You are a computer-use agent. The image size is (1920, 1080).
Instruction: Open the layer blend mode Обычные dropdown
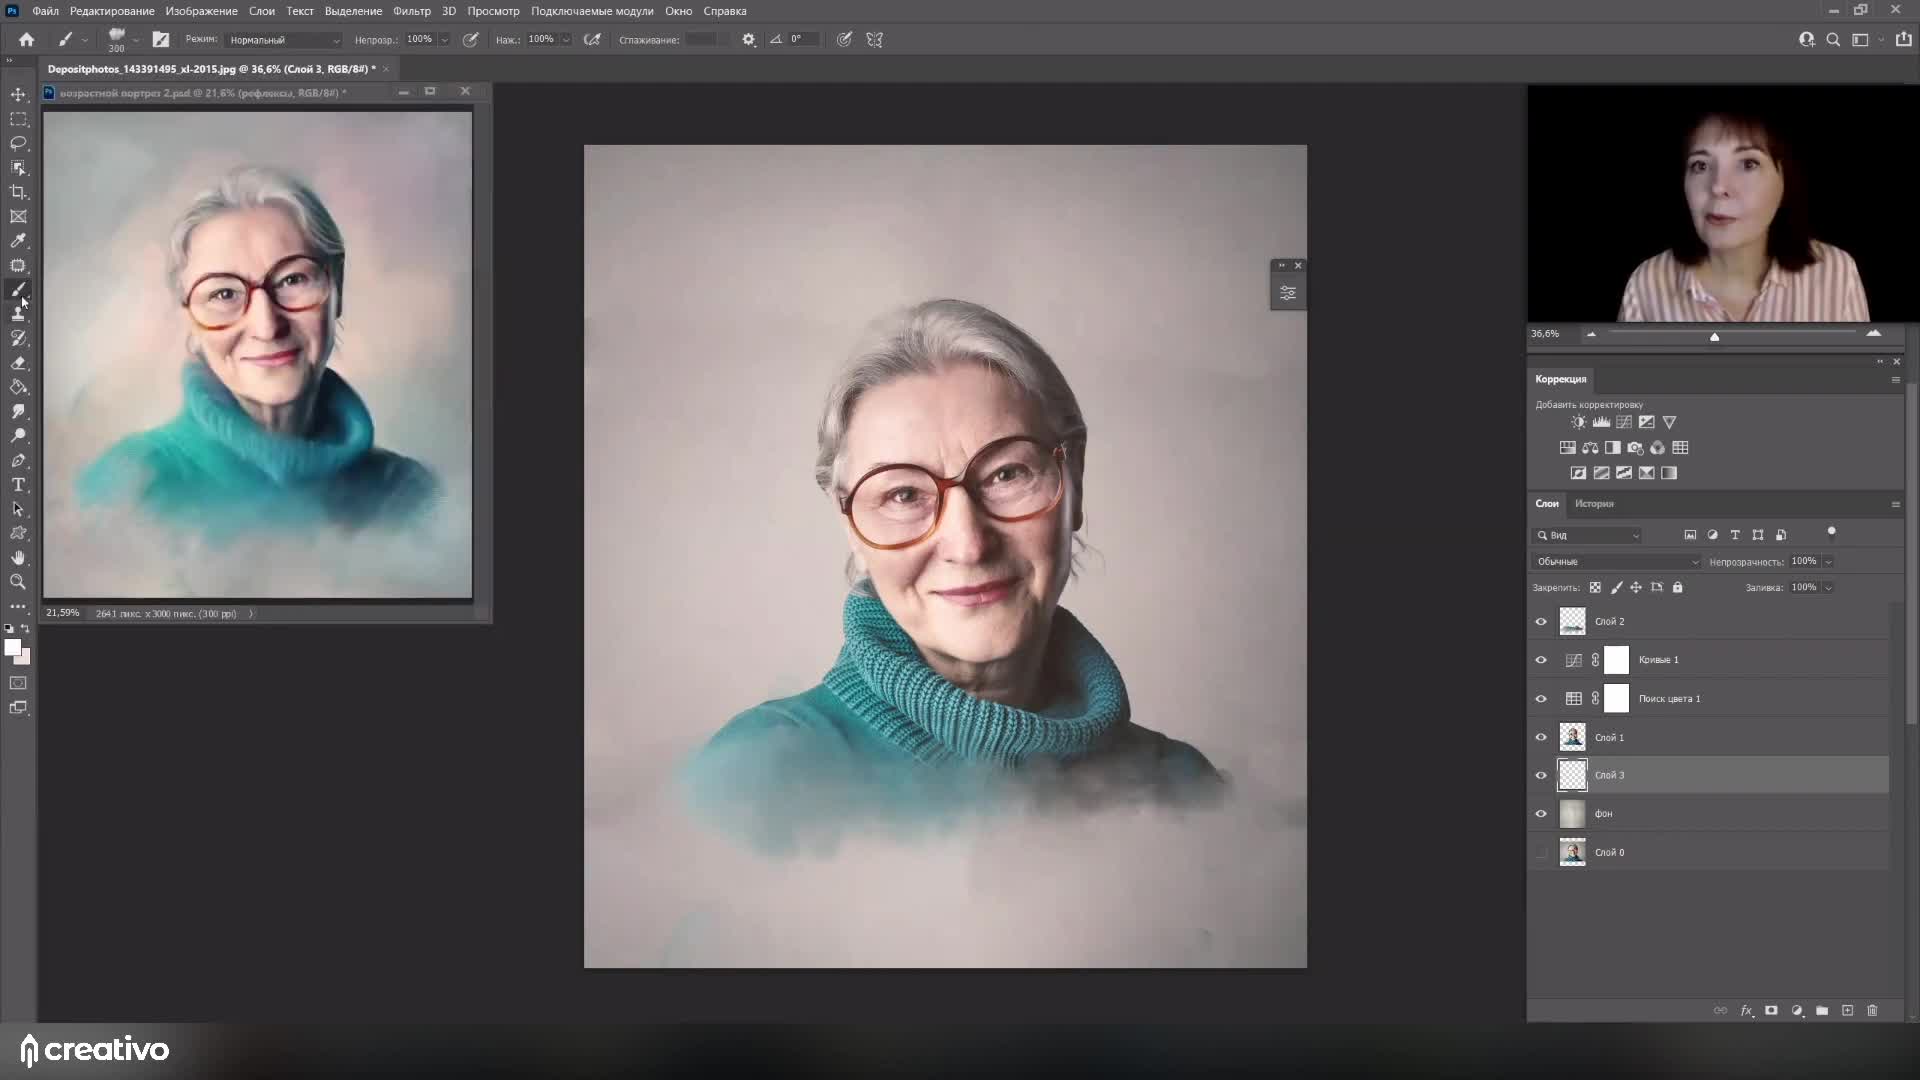tap(1616, 562)
